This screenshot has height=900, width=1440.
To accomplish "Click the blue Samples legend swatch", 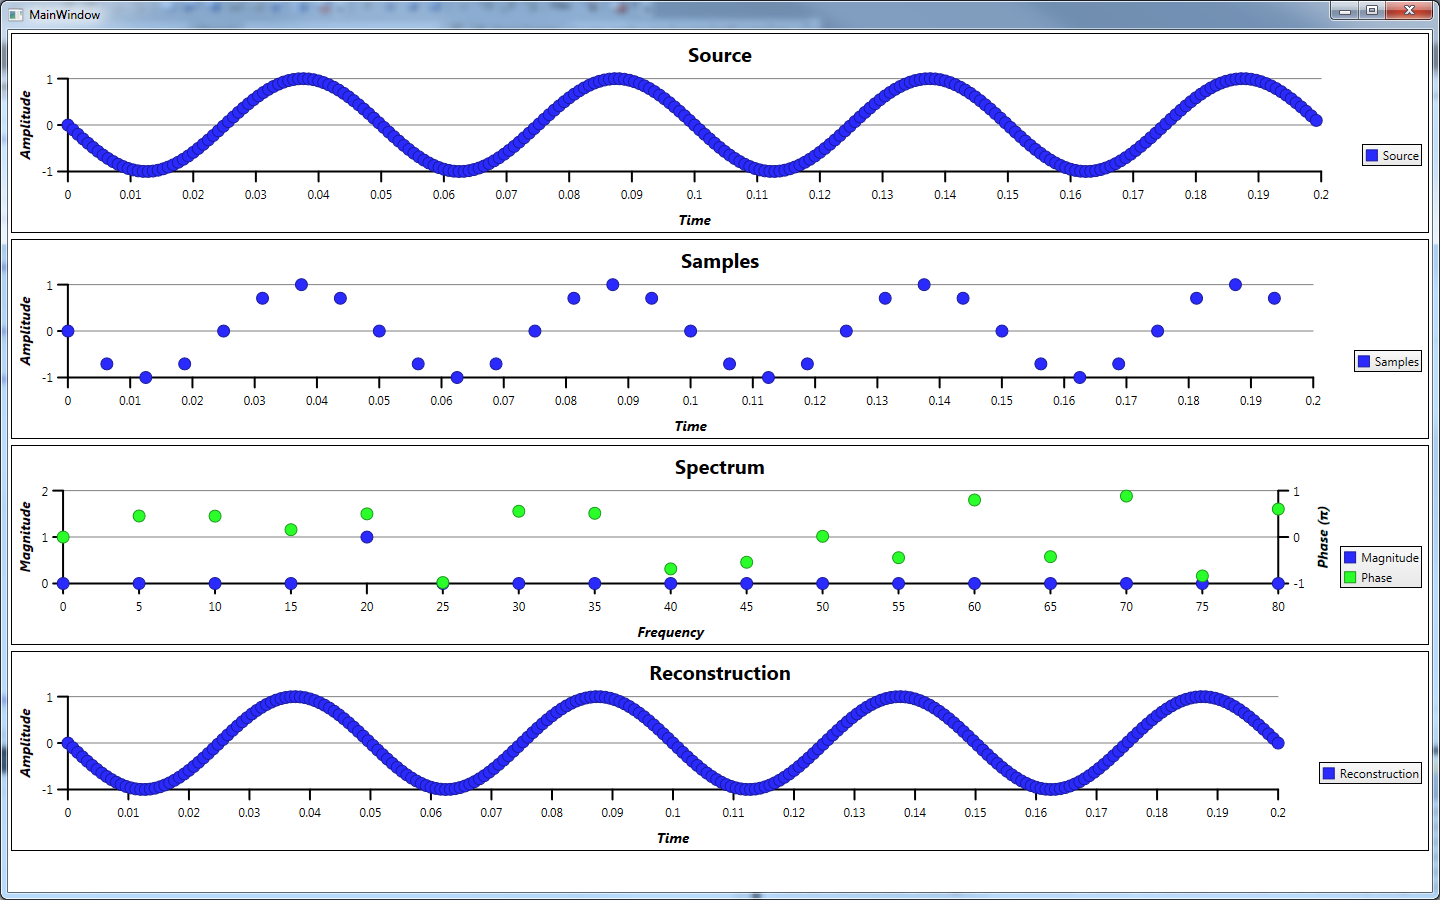I will point(1364,361).
